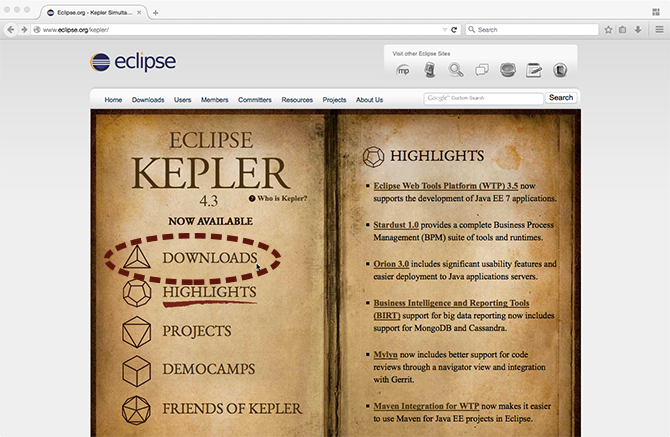Open the Downloads item in the top navigation
This screenshot has width=670, height=437.
(x=148, y=100)
